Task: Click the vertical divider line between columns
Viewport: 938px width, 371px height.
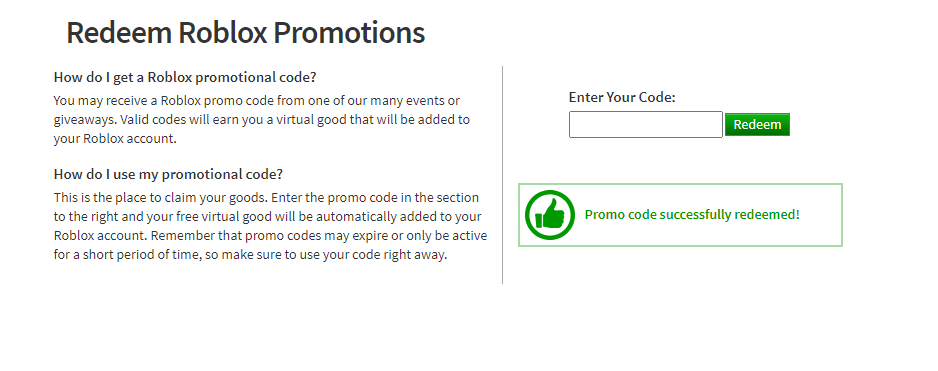Action: click(502, 175)
